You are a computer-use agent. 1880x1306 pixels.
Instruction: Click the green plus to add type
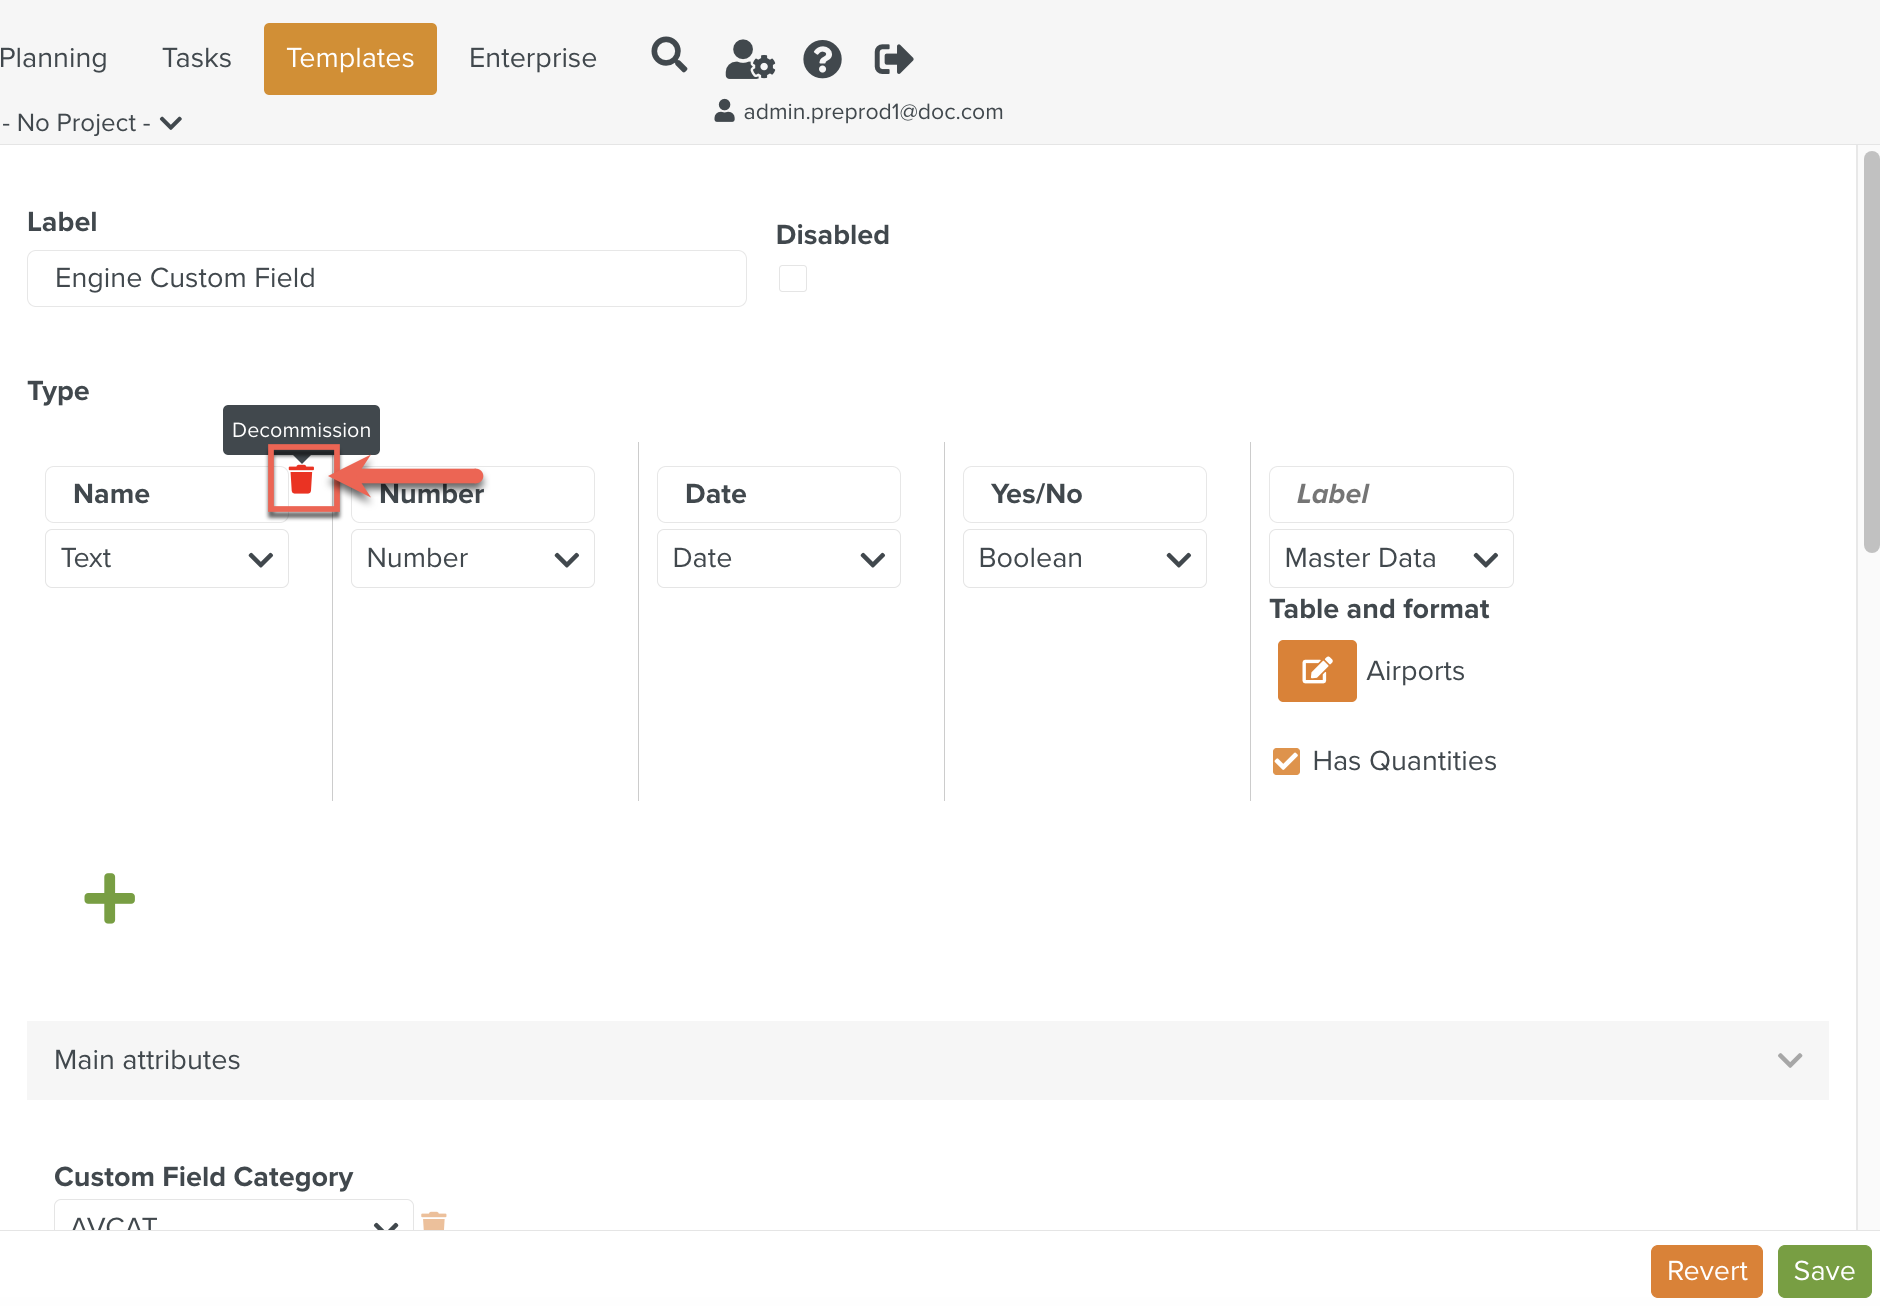click(109, 898)
